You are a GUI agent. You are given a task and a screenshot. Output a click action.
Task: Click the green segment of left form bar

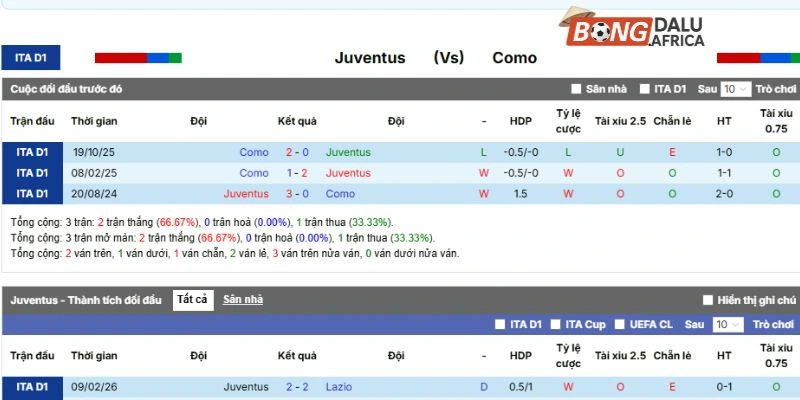(x=175, y=58)
